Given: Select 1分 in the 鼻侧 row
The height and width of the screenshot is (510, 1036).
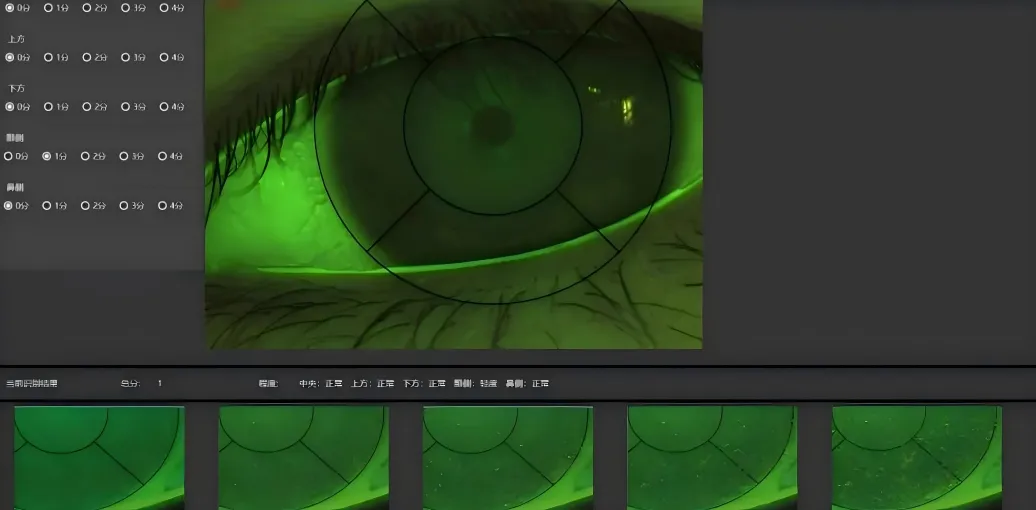Looking at the screenshot, I should point(47,205).
